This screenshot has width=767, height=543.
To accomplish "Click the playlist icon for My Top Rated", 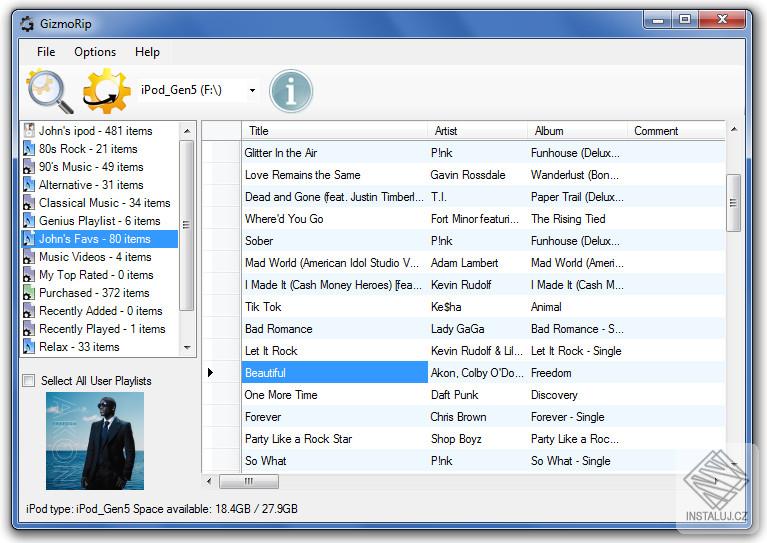I will click(x=29, y=275).
